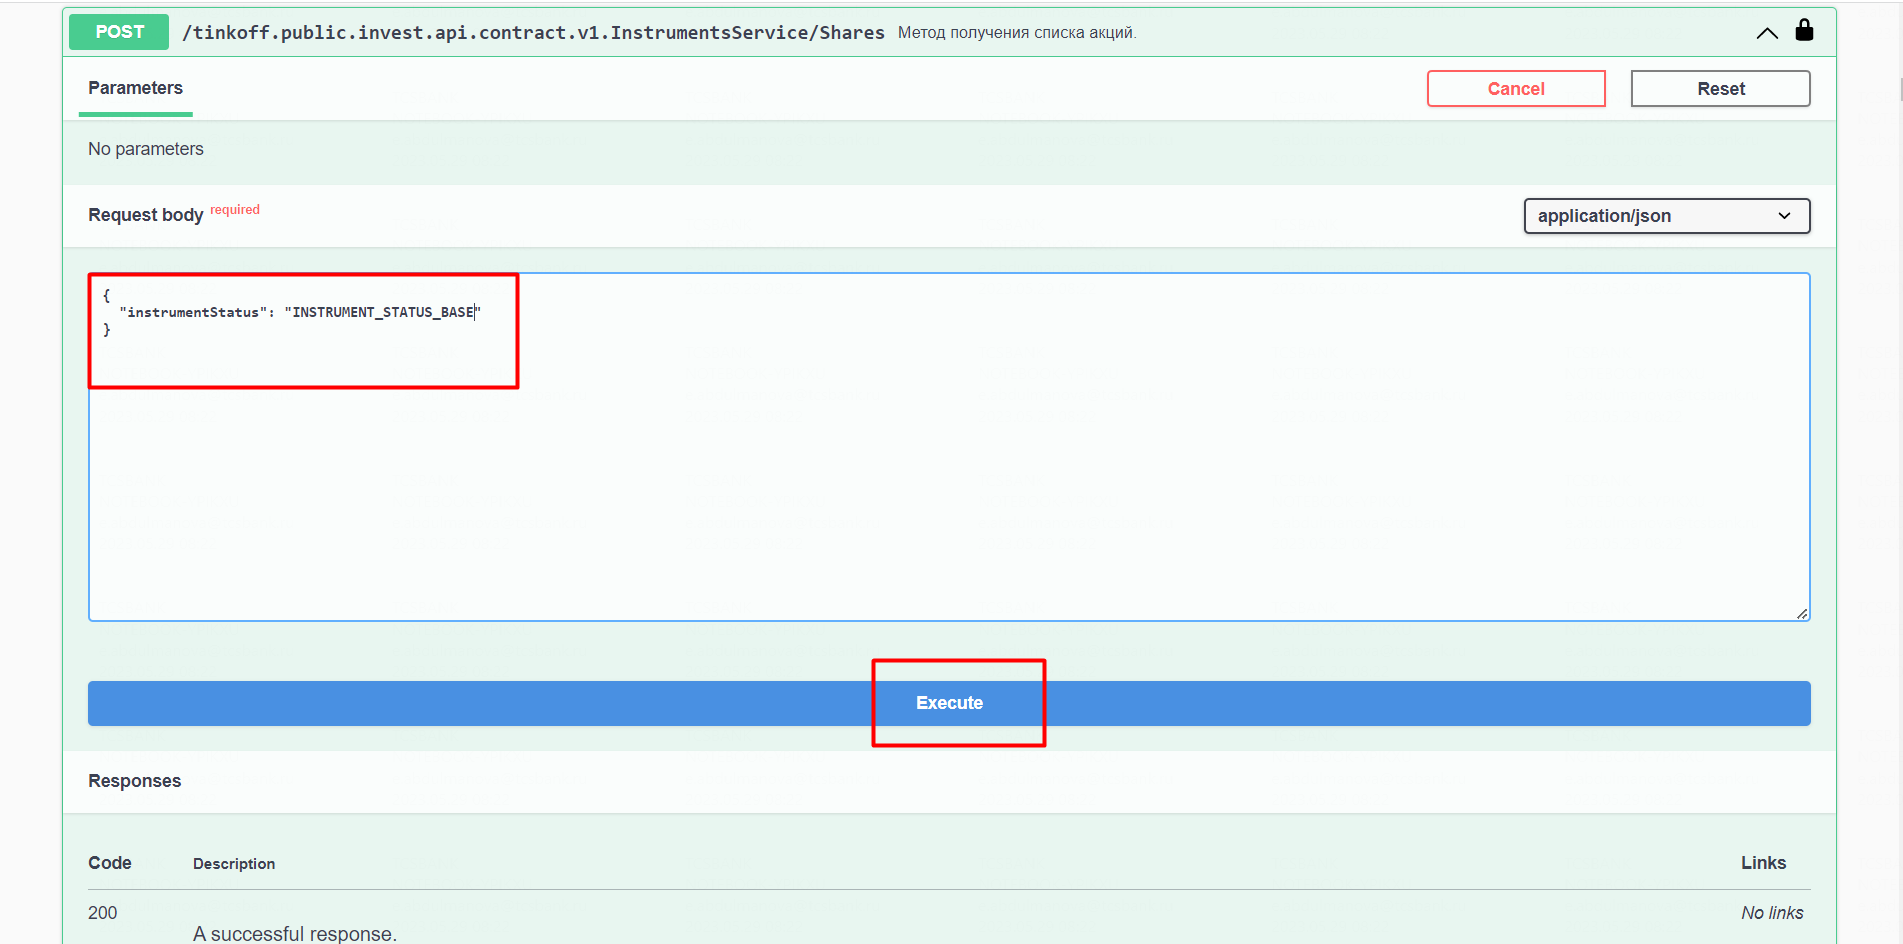Open the application/json content type dropdown
The height and width of the screenshot is (944, 1903).
1666,216
